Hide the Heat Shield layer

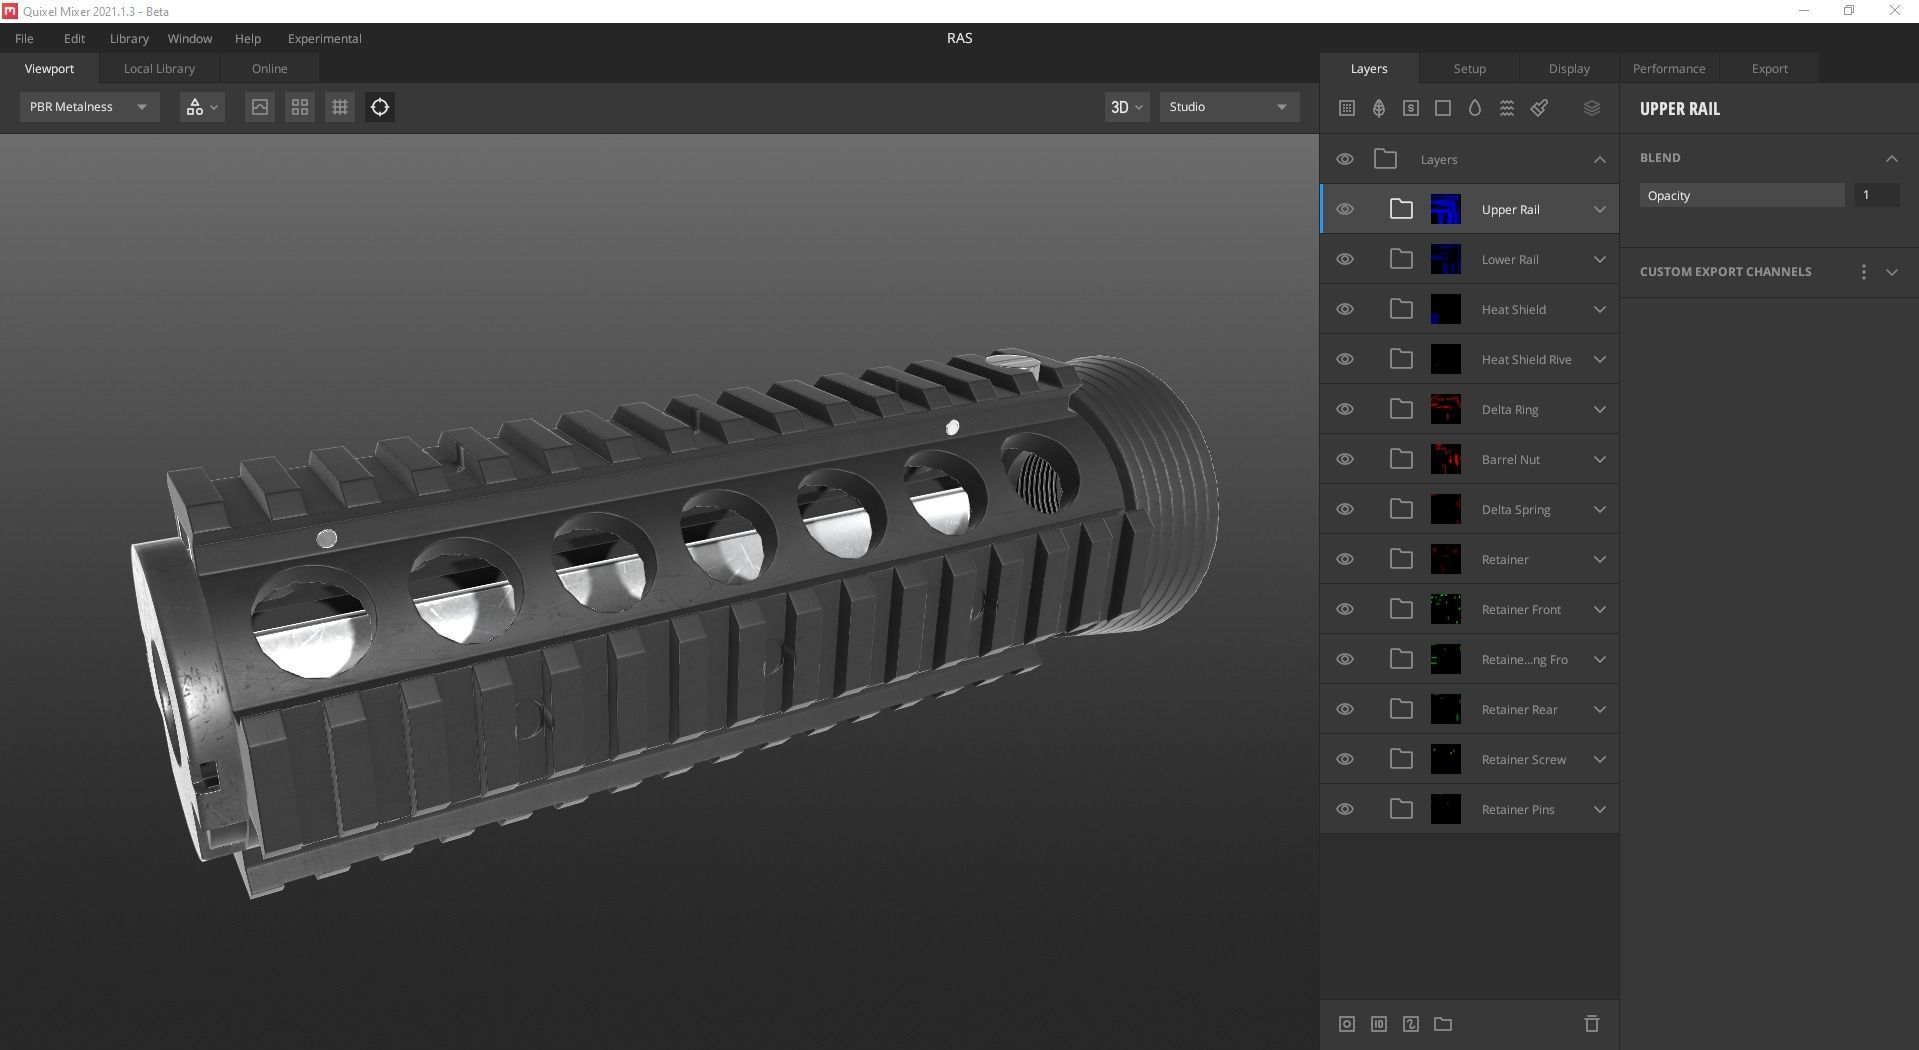(x=1344, y=309)
